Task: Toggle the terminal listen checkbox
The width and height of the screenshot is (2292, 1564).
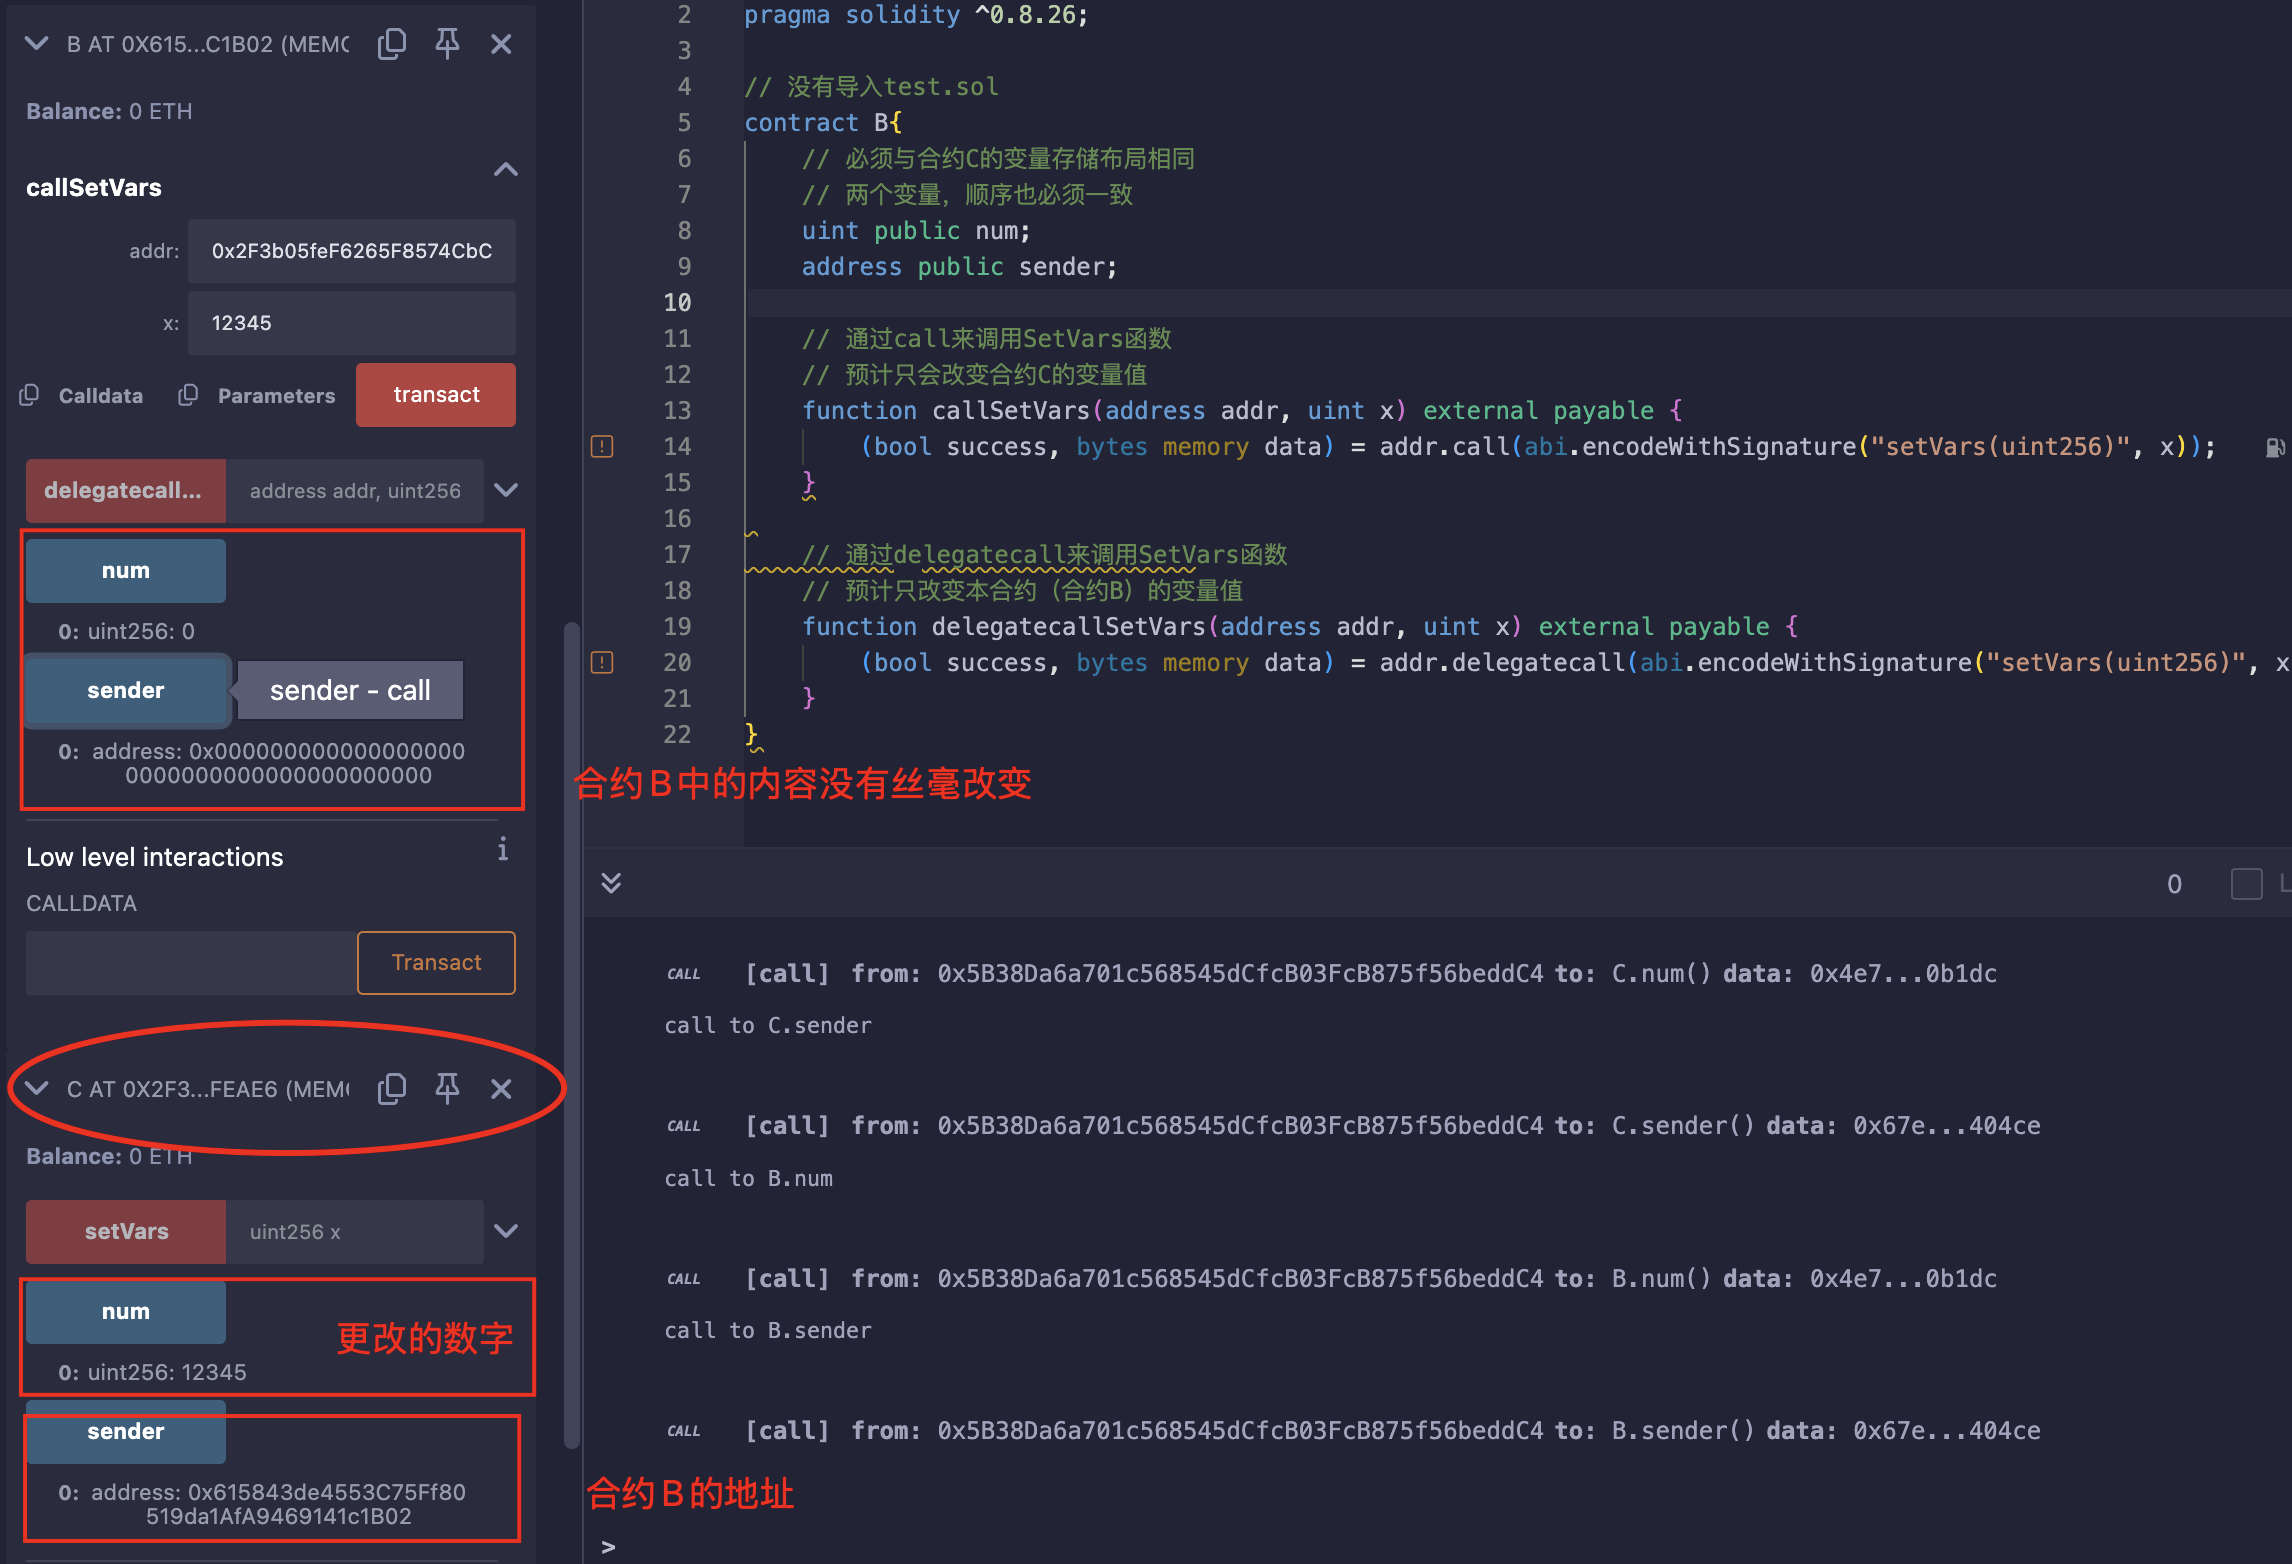Action: click(2246, 884)
